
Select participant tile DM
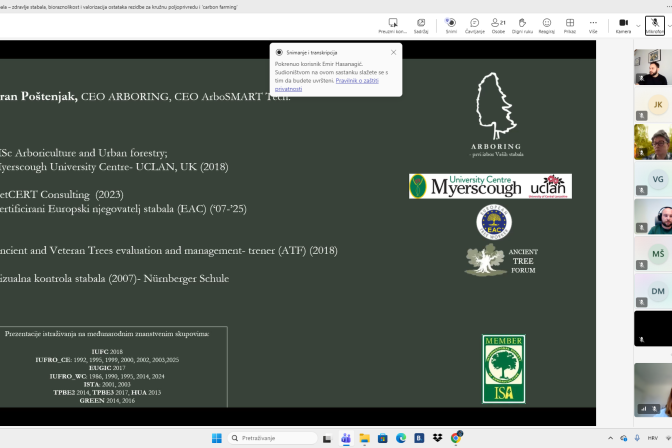pyautogui.click(x=653, y=291)
